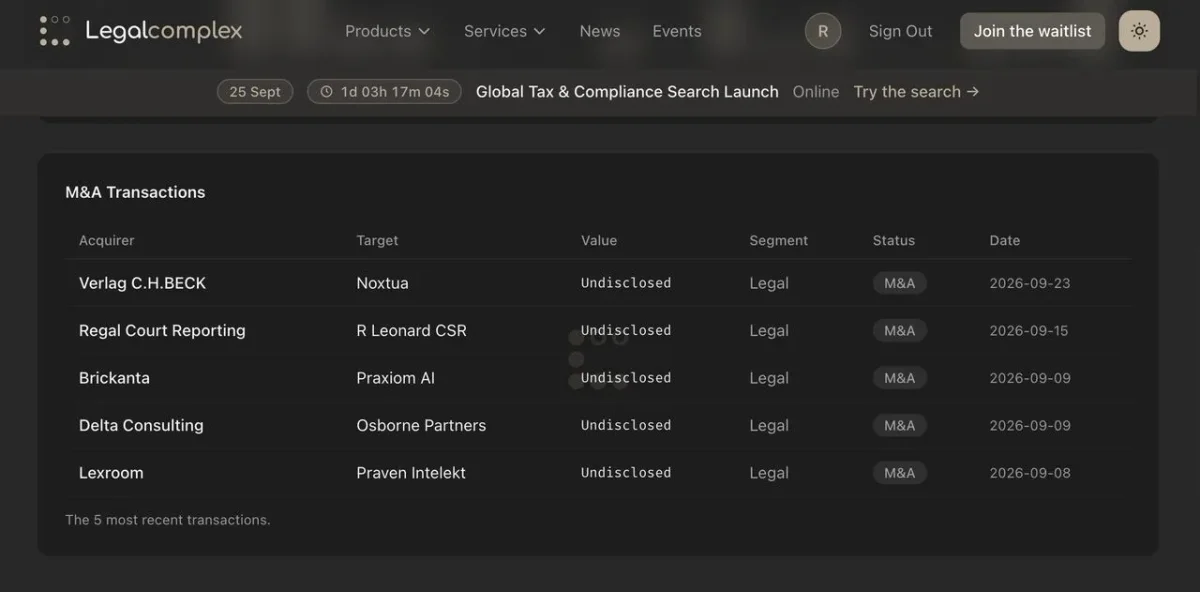Click the Online event status label
The width and height of the screenshot is (1200, 592).
point(816,92)
